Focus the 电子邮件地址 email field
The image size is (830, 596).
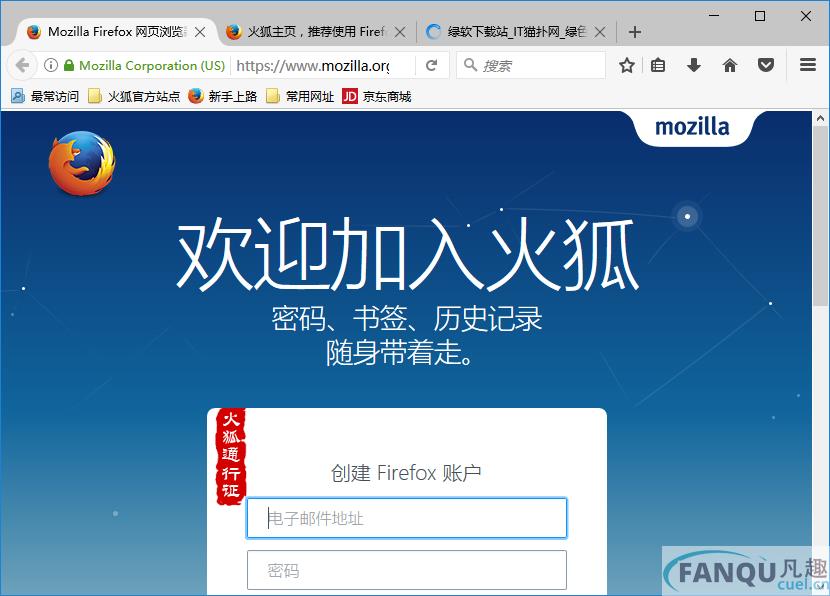pyautogui.click(x=407, y=518)
